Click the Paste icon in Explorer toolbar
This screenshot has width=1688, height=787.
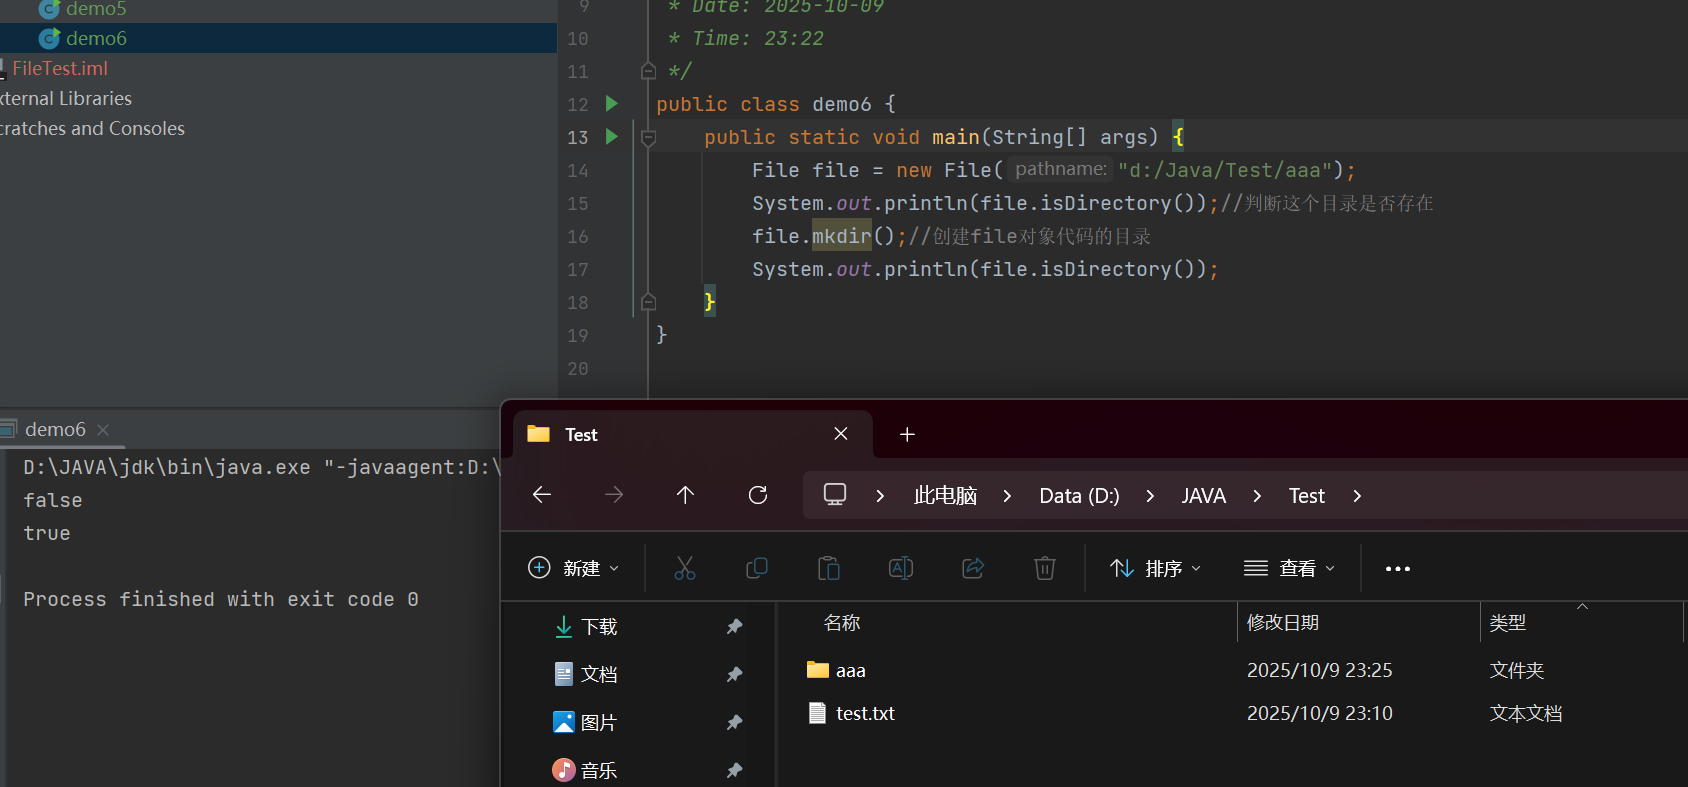pos(829,568)
